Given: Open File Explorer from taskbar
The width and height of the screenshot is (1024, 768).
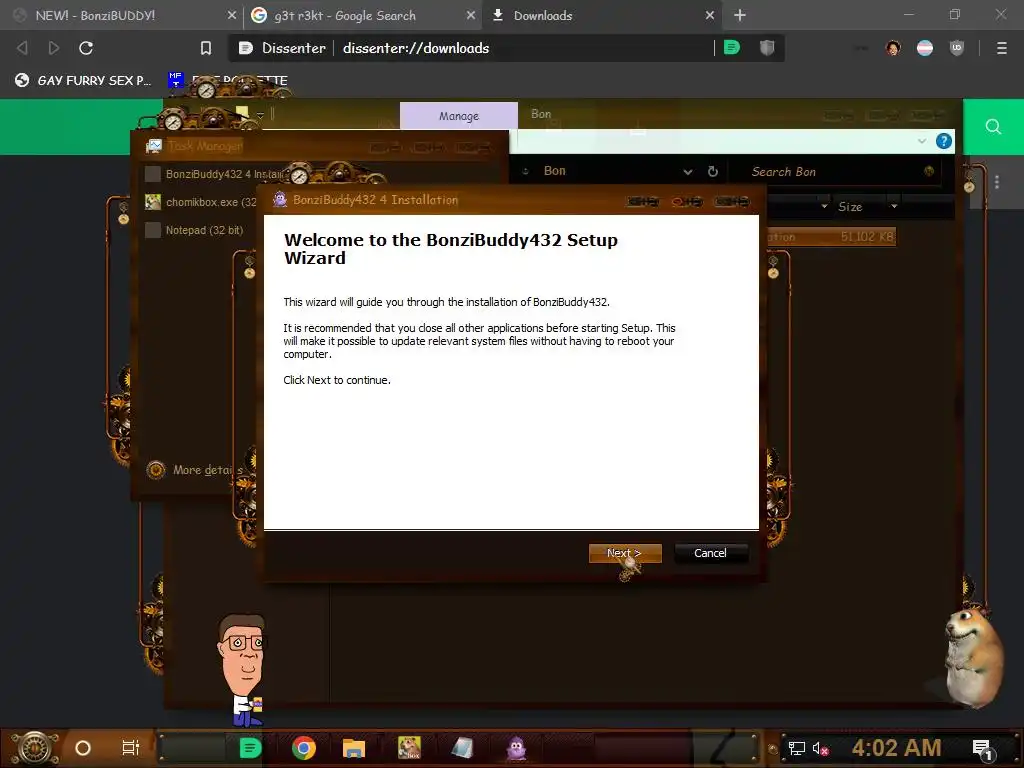Looking at the screenshot, I should click(x=353, y=748).
